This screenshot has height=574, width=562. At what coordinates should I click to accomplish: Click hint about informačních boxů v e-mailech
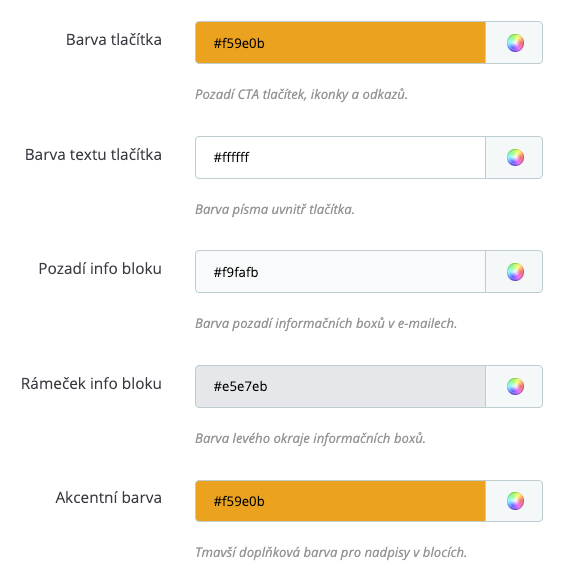[x=326, y=324]
